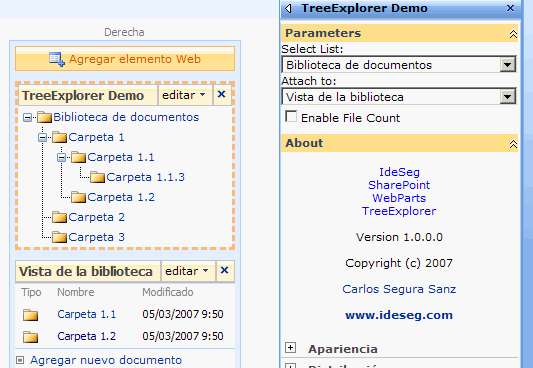Image resolution: width=533 pixels, height=368 pixels.
Task: Collapse the Parameters section
Action: (513, 34)
